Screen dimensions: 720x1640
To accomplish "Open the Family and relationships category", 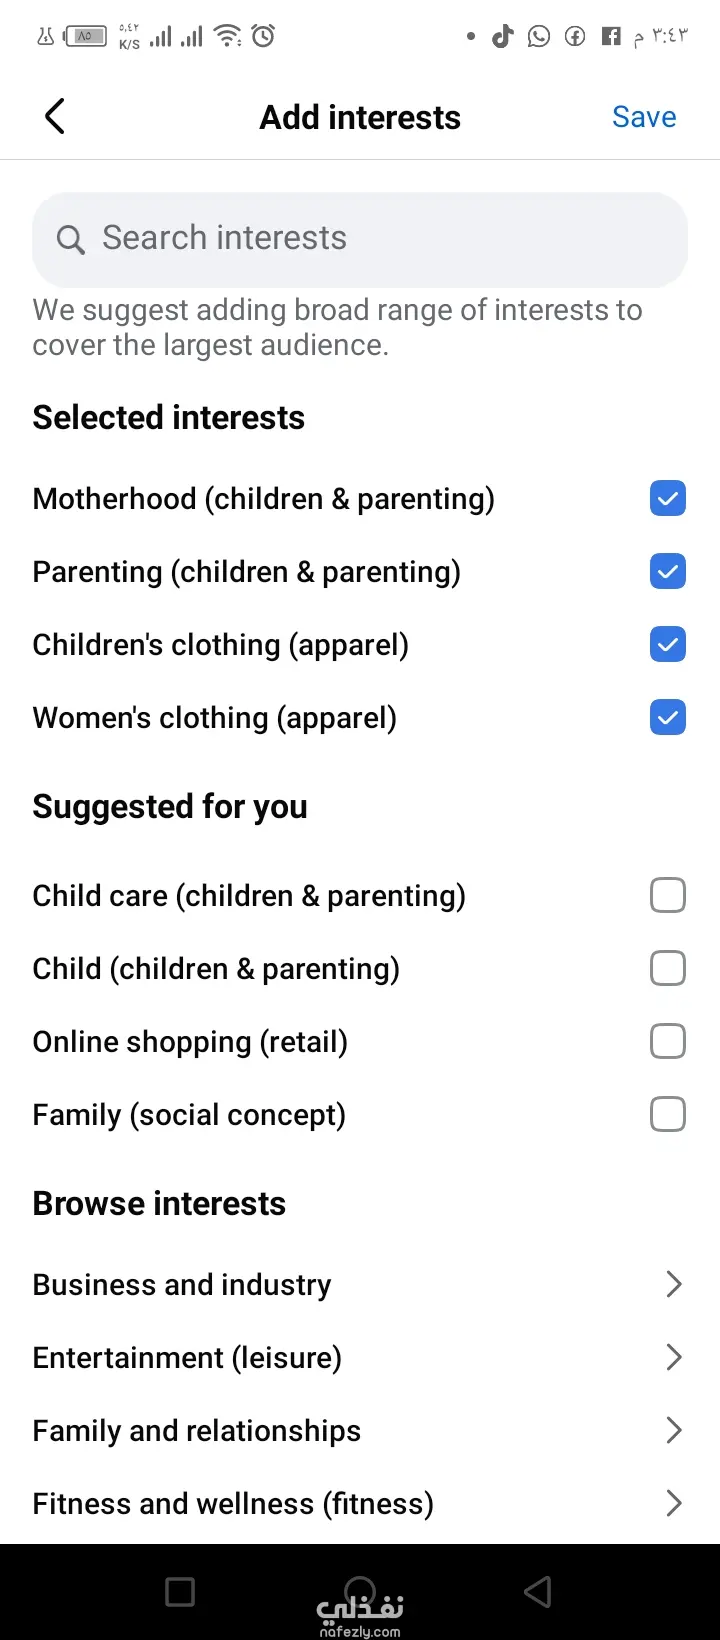I will [673, 1430].
